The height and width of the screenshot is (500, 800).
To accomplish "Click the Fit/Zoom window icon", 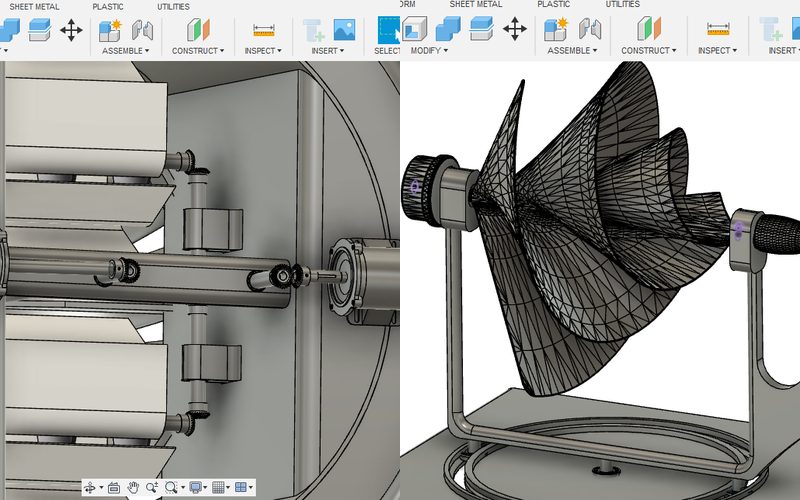I will click(171, 488).
